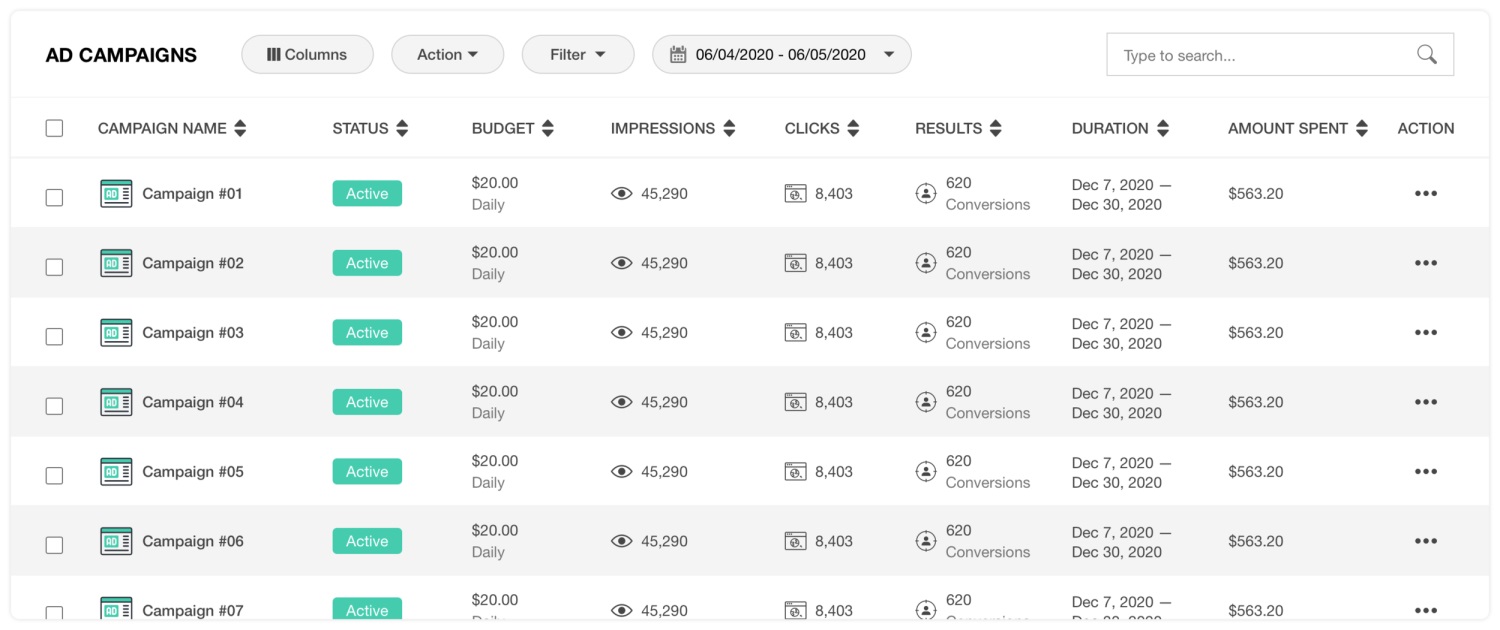
Task: Open the three-dot menu for Campaign #01
Action: (x=1426, y=194)
